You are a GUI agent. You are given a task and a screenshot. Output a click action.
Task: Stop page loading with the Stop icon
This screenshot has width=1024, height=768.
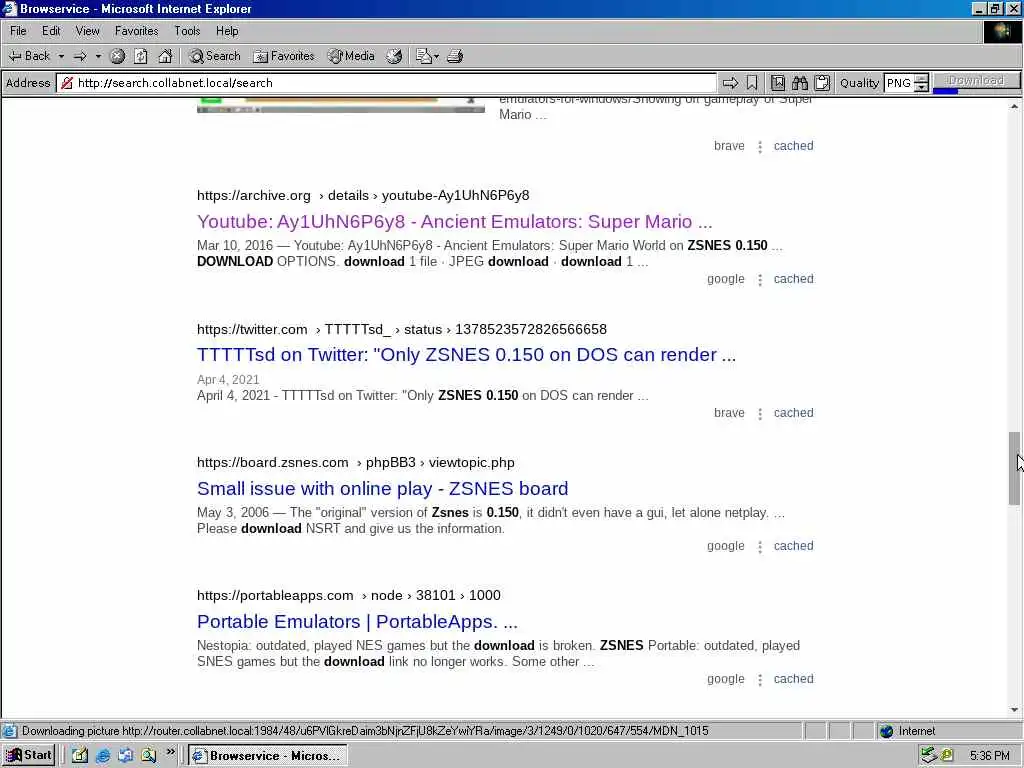point(117,56)
